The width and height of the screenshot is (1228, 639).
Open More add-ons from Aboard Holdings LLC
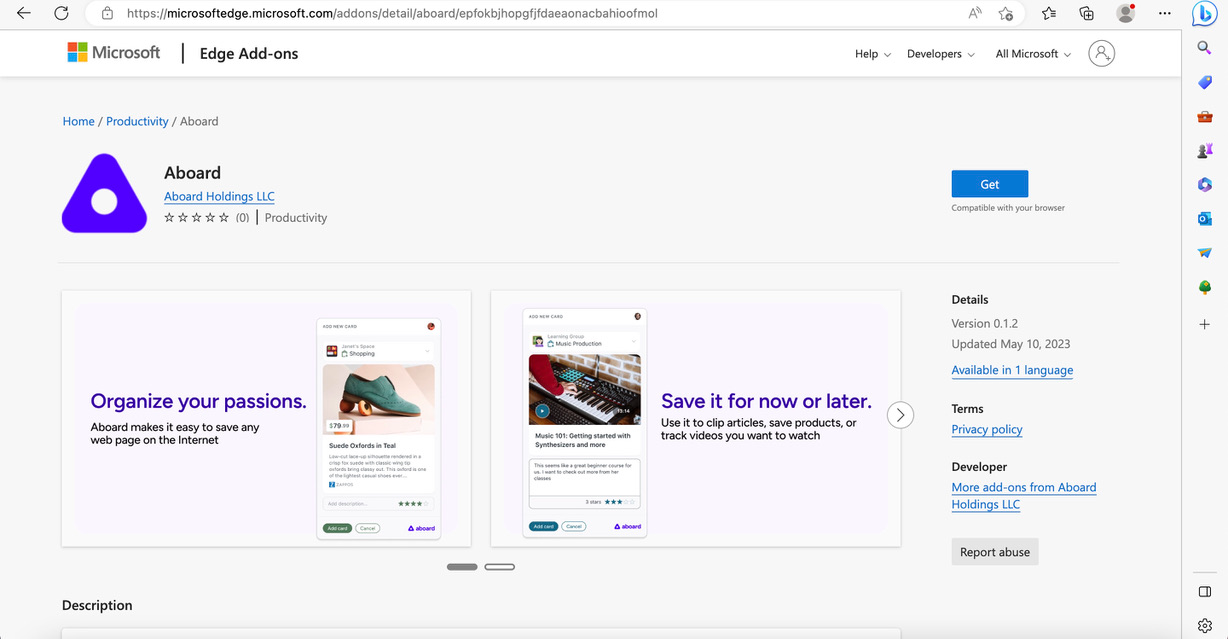pyautogui.click(x=1024, y=496)
